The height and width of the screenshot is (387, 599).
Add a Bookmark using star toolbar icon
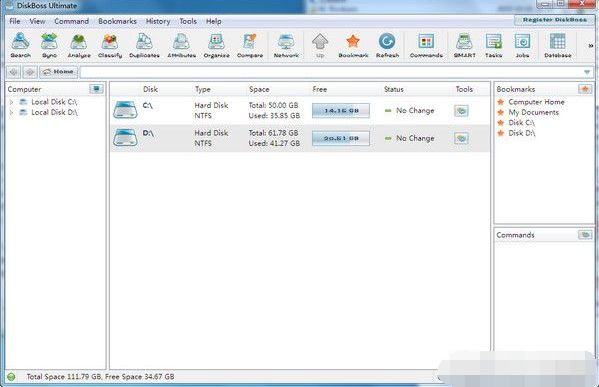(353, 45)
